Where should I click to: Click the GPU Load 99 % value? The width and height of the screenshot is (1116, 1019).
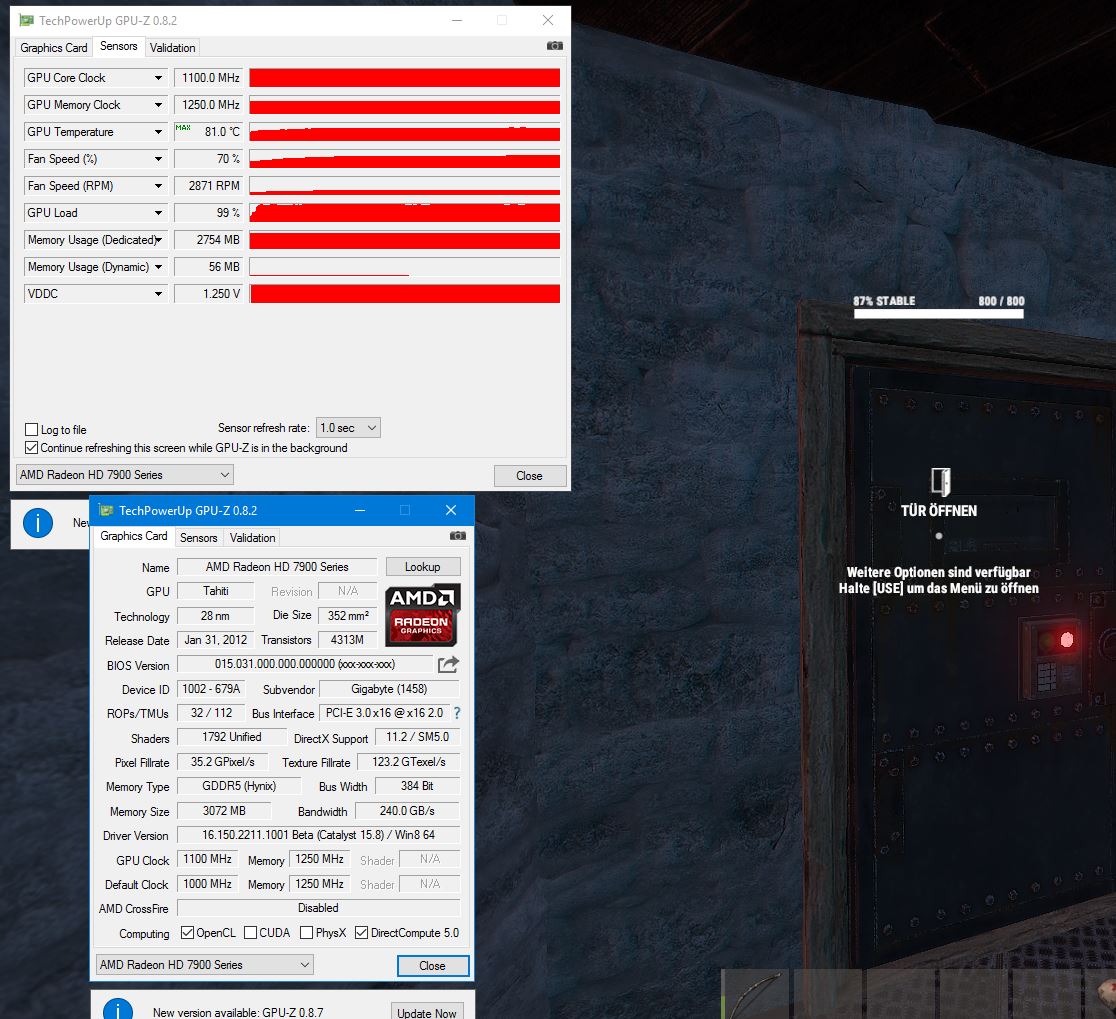208,213
